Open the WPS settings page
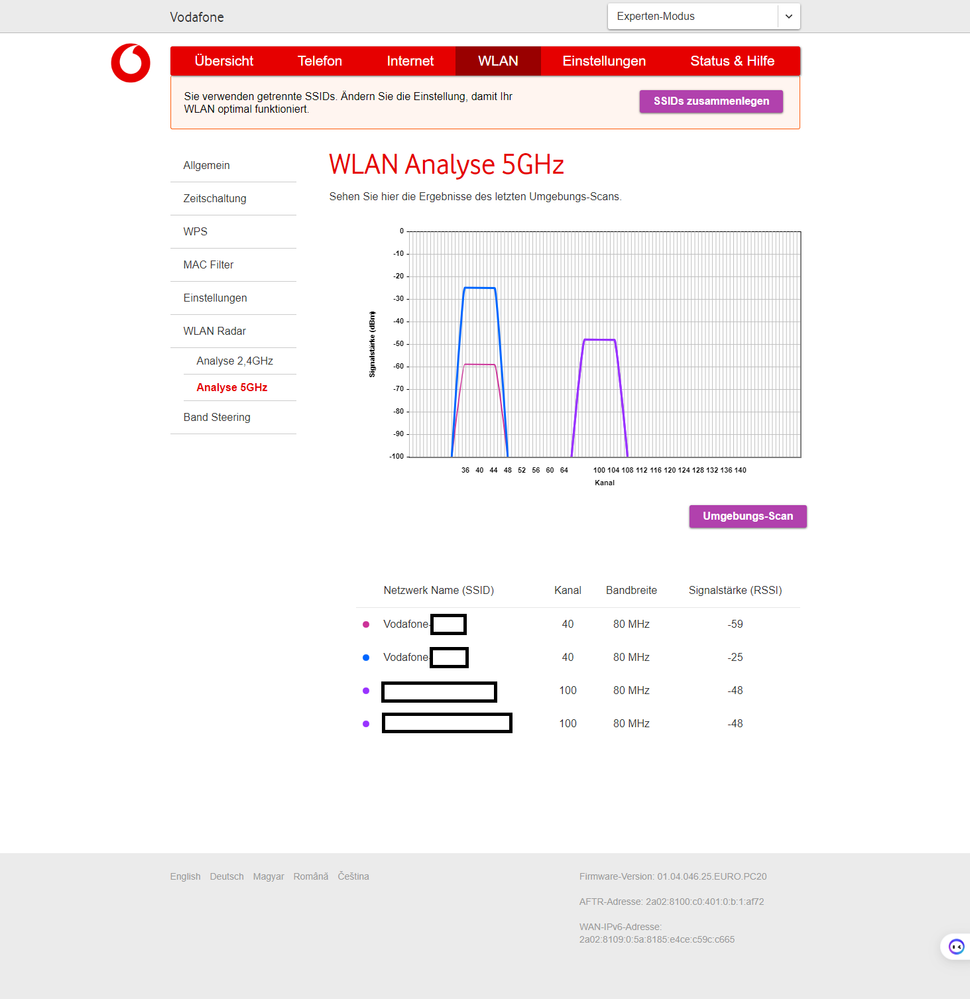Screen dimensions: 970x999 195,231
